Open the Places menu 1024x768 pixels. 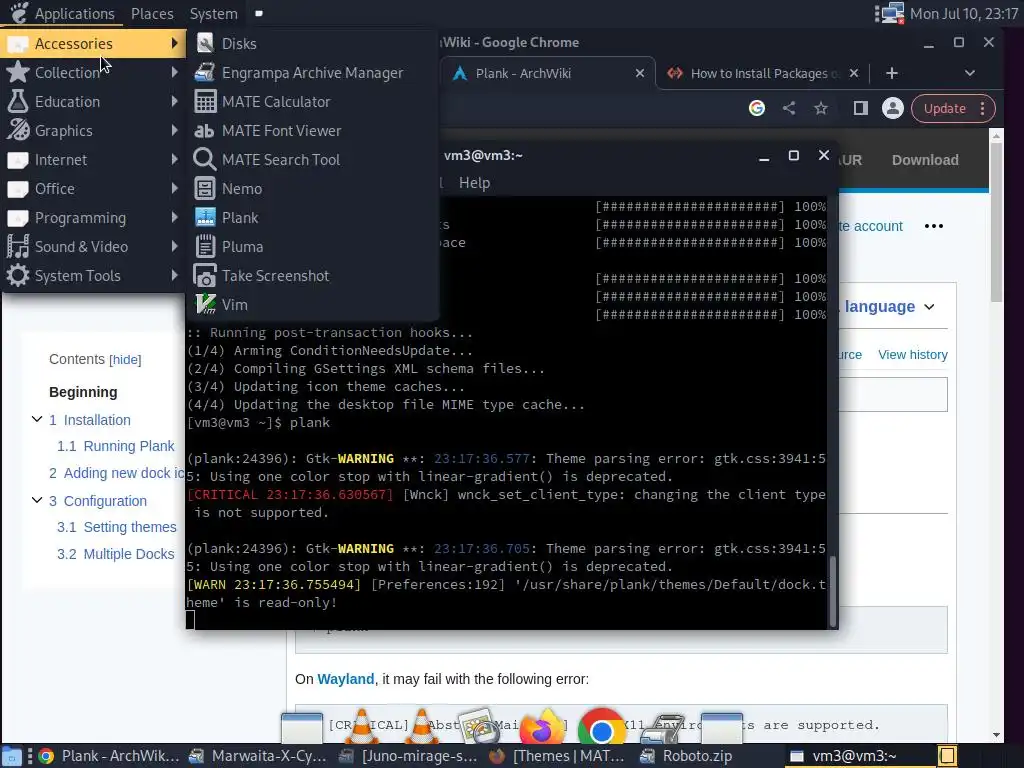tap(152, 13)
